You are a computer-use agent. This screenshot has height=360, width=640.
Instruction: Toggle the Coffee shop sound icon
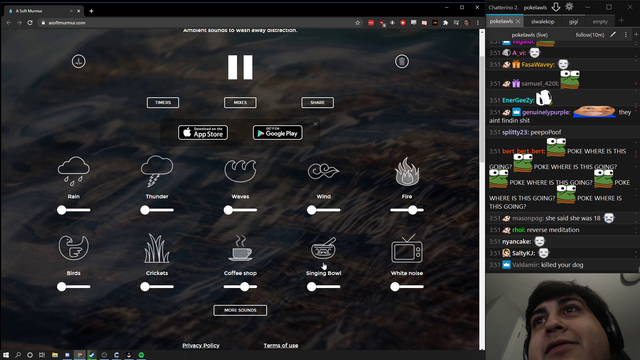tap(240, 248)
